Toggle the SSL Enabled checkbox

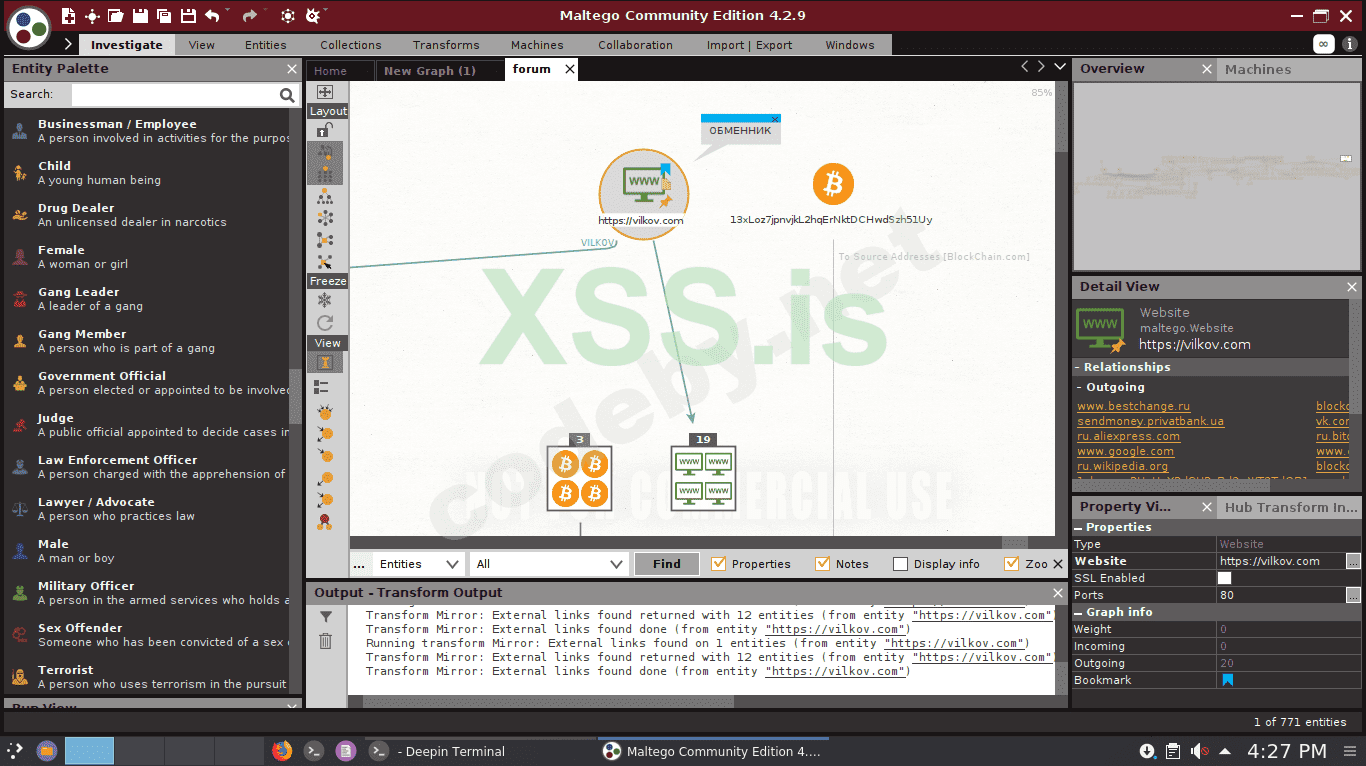(x=1225, y=578)
